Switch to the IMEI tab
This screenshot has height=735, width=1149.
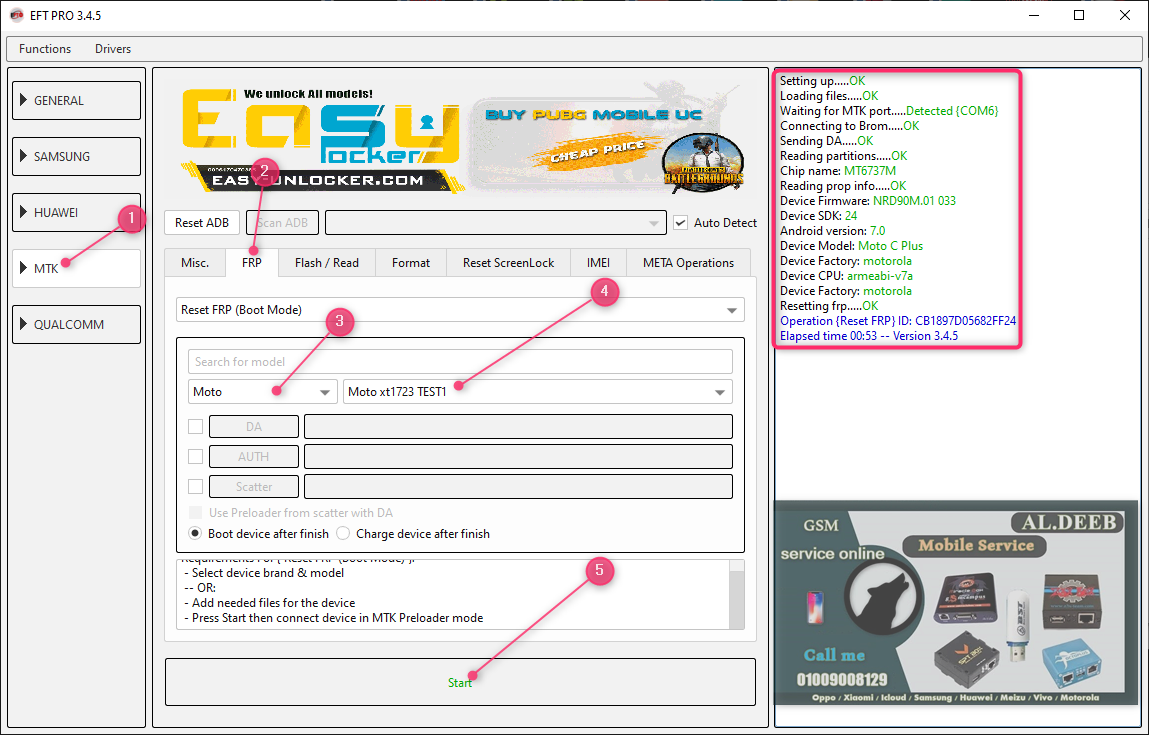[599, 263]
